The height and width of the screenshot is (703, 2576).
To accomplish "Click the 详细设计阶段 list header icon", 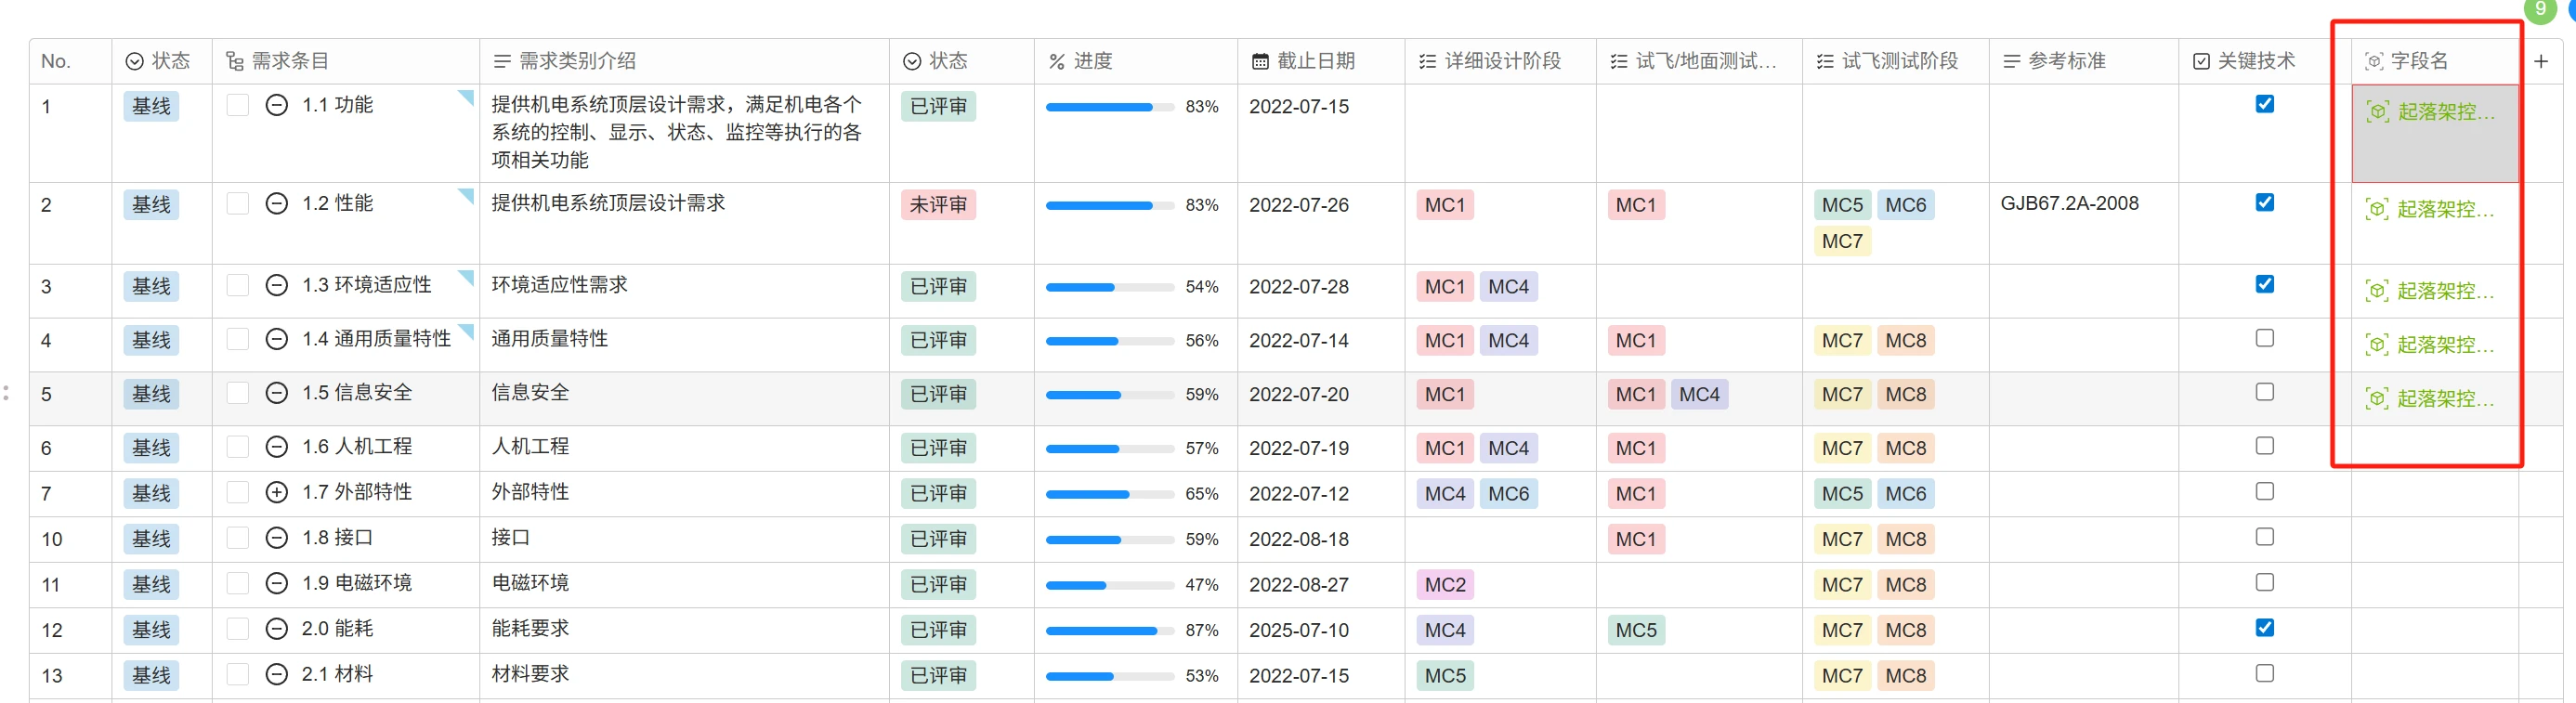I will [x=1428, y=61].
